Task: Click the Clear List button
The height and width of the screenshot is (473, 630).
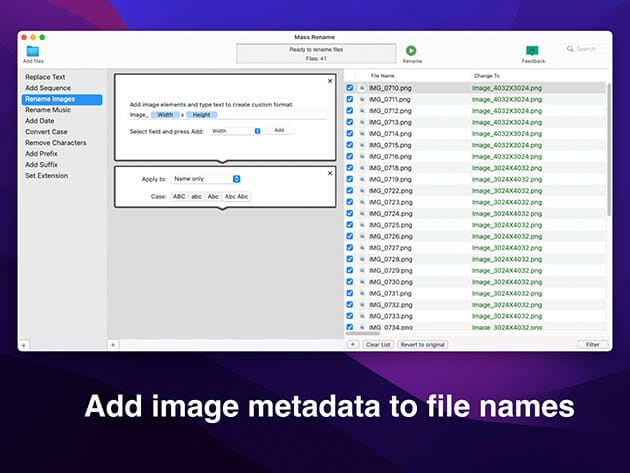Action: point(378,344)
